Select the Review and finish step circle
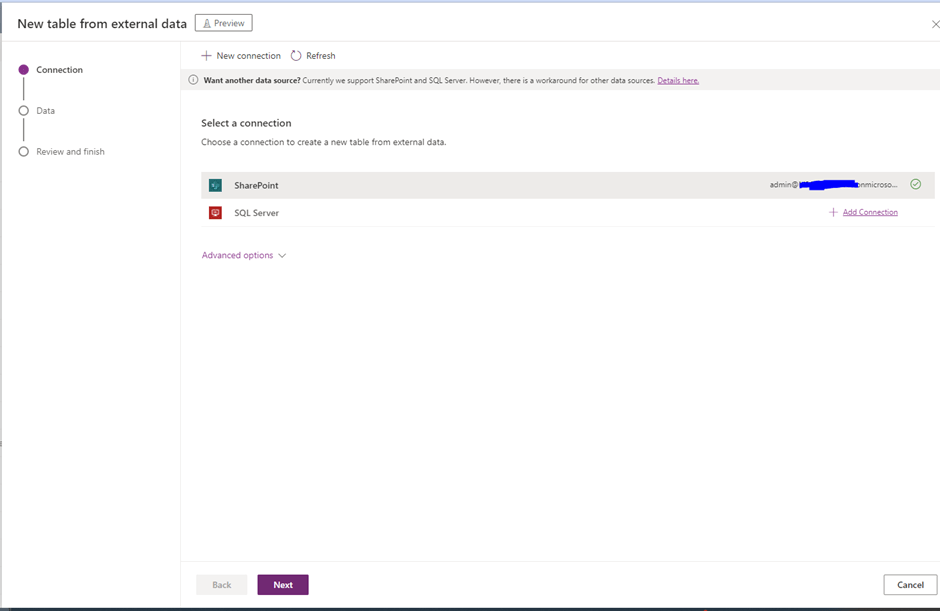 pyautogui.click(x=23, y=152)
